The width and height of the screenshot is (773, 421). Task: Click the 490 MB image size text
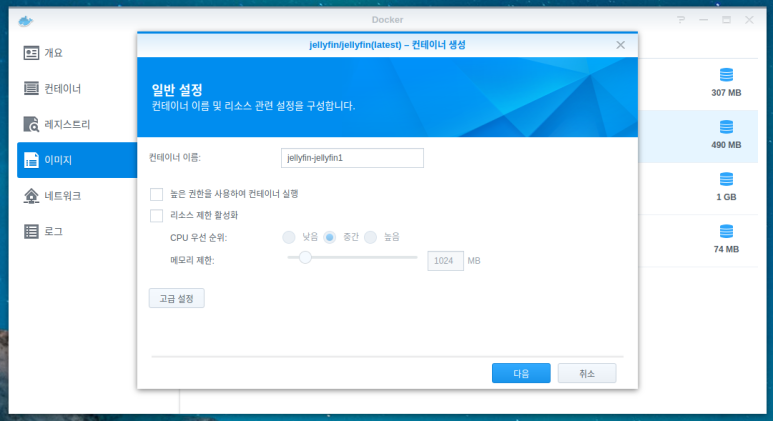tap(726, 145)
